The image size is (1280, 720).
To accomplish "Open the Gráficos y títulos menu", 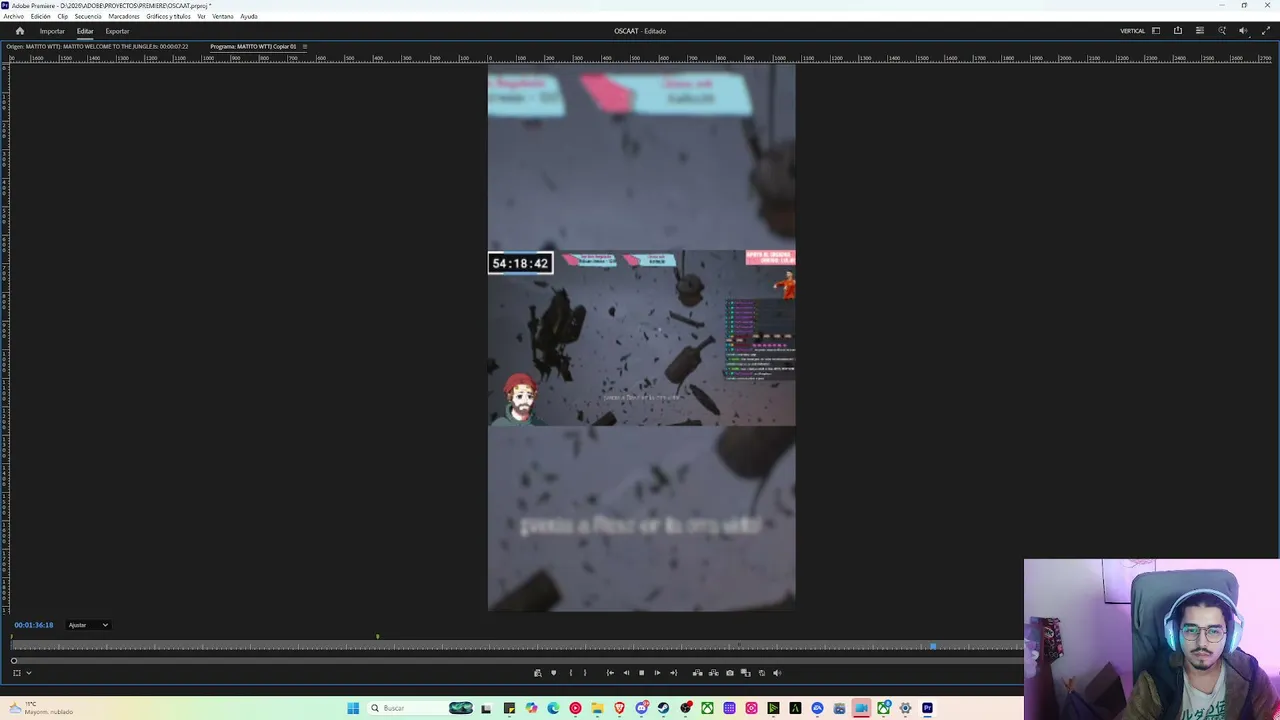I will (x=168, y=17).
